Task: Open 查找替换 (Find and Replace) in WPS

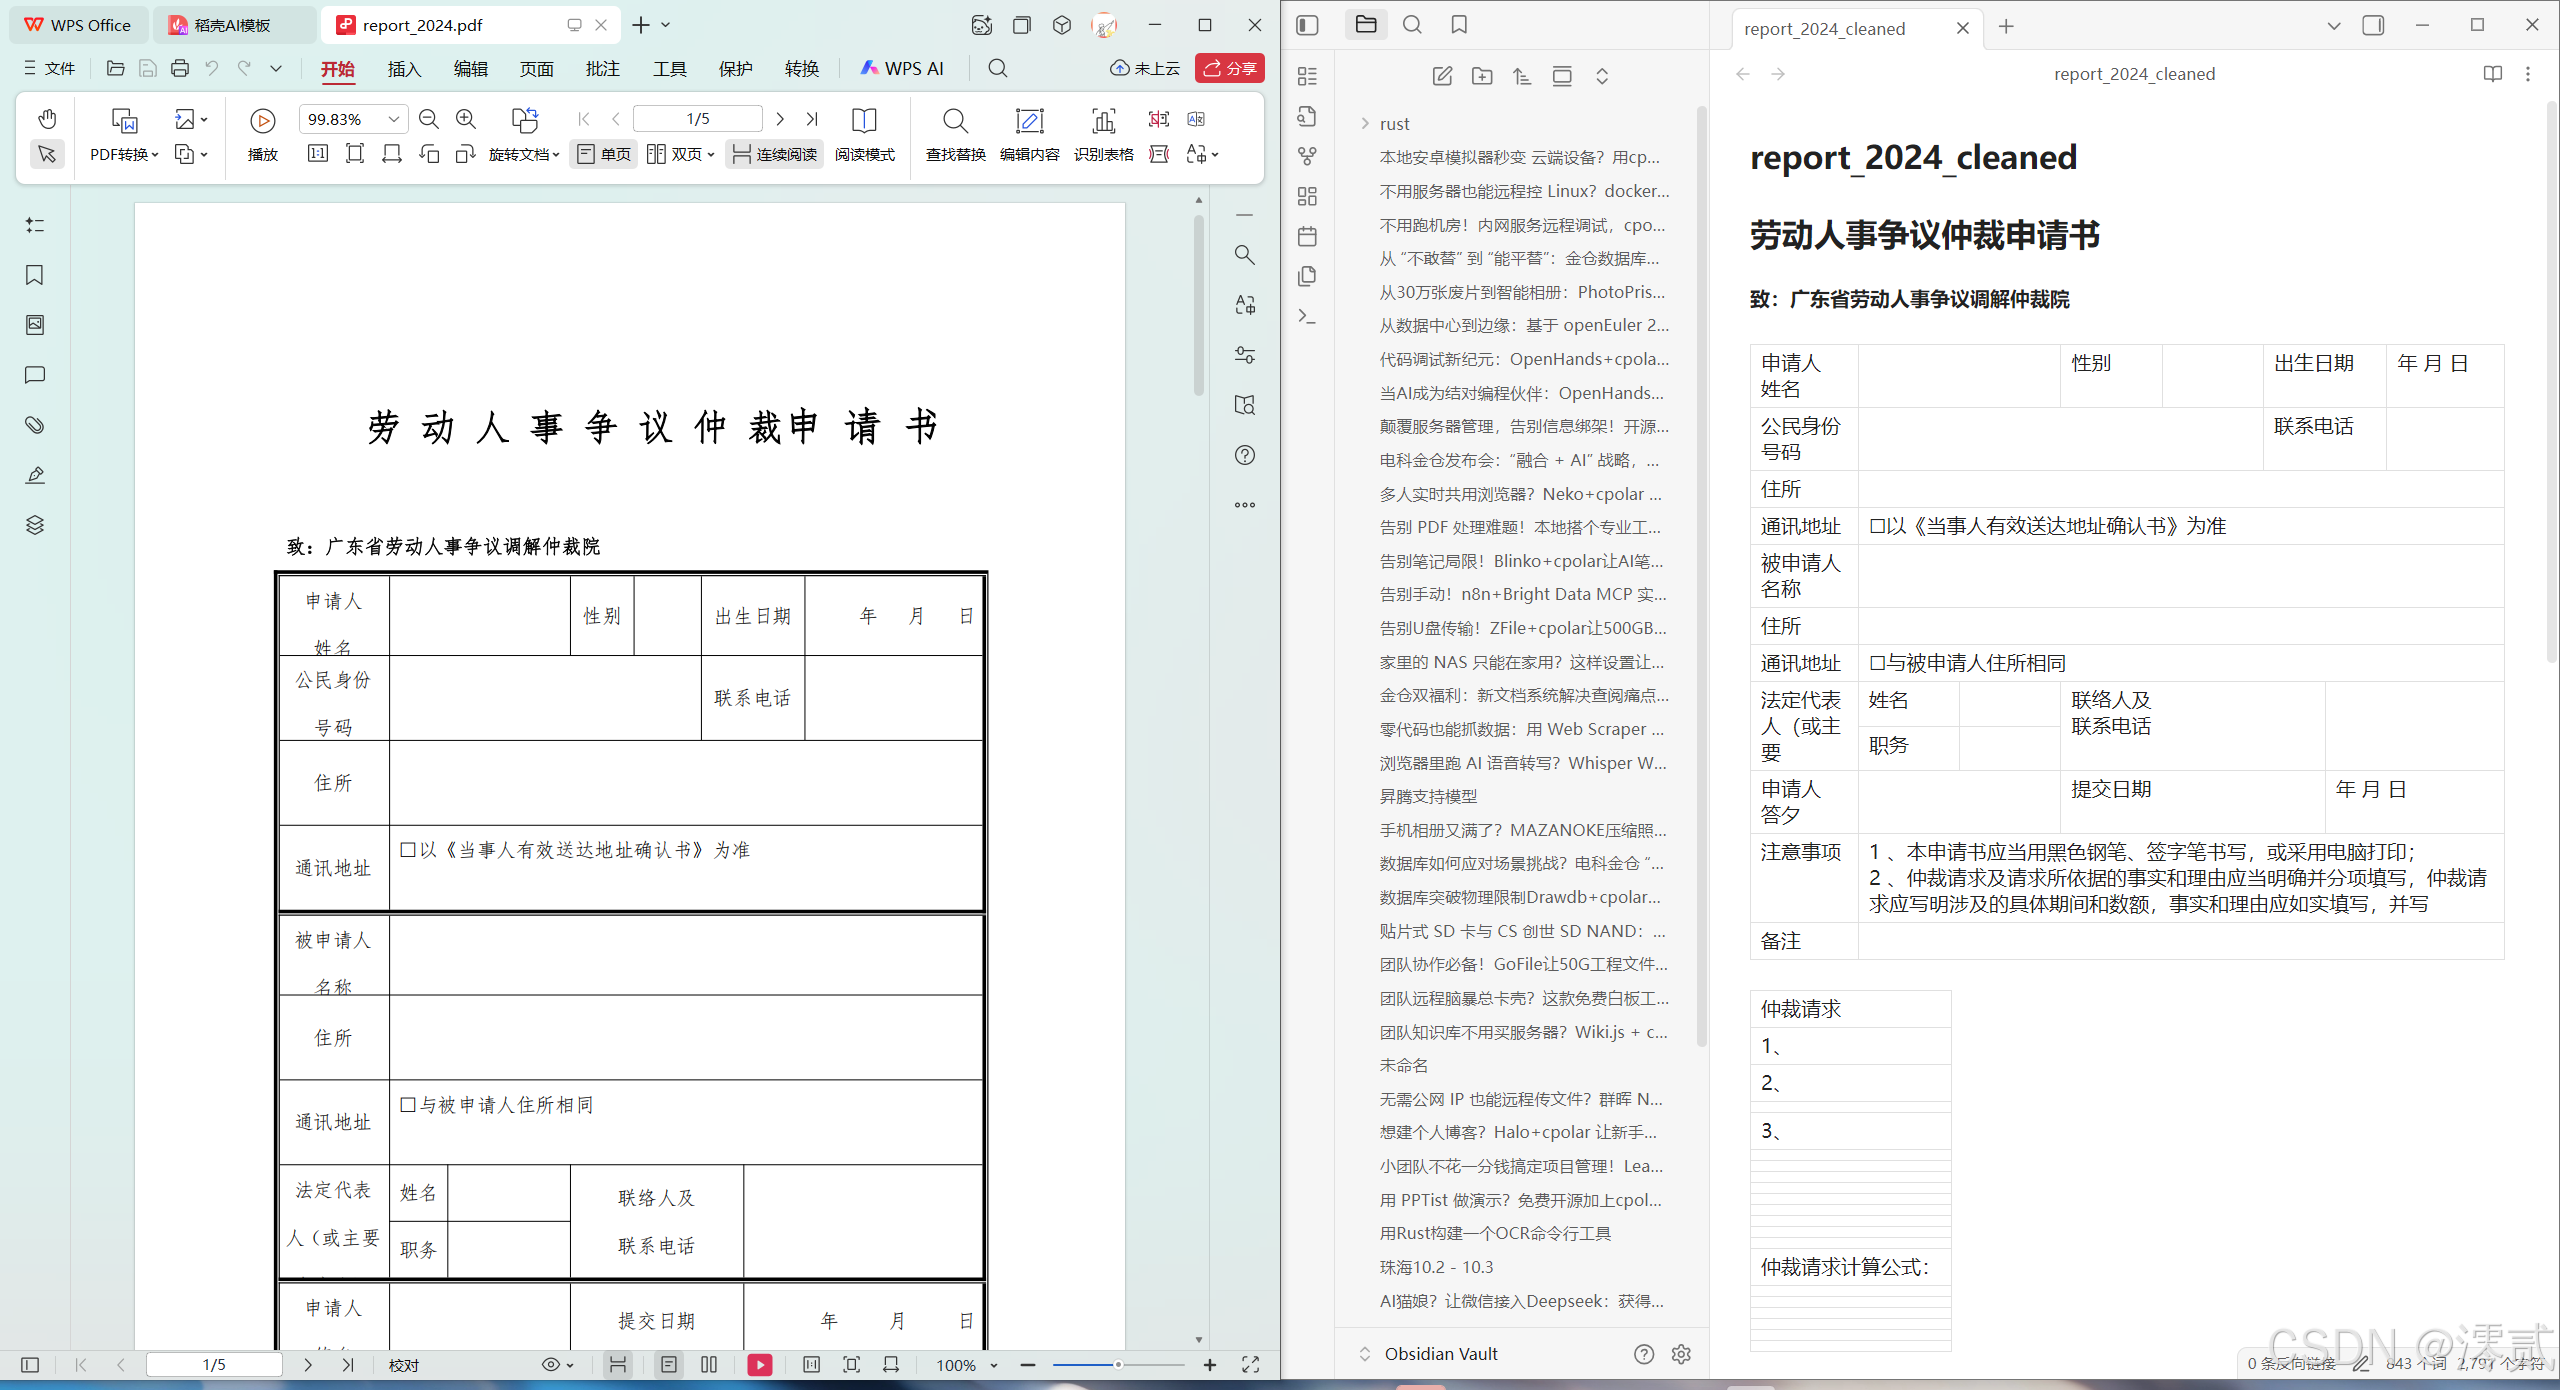Action: 954,136
